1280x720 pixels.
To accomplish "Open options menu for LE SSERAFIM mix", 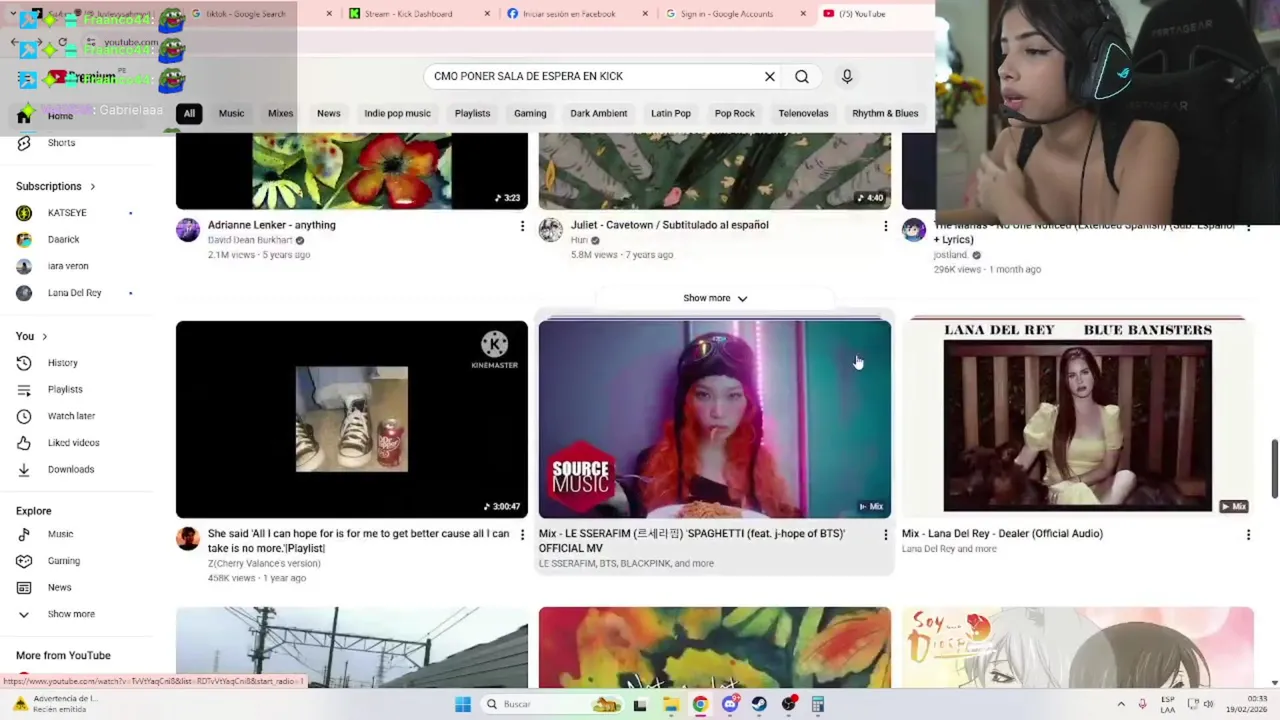I will coord(885,535).
